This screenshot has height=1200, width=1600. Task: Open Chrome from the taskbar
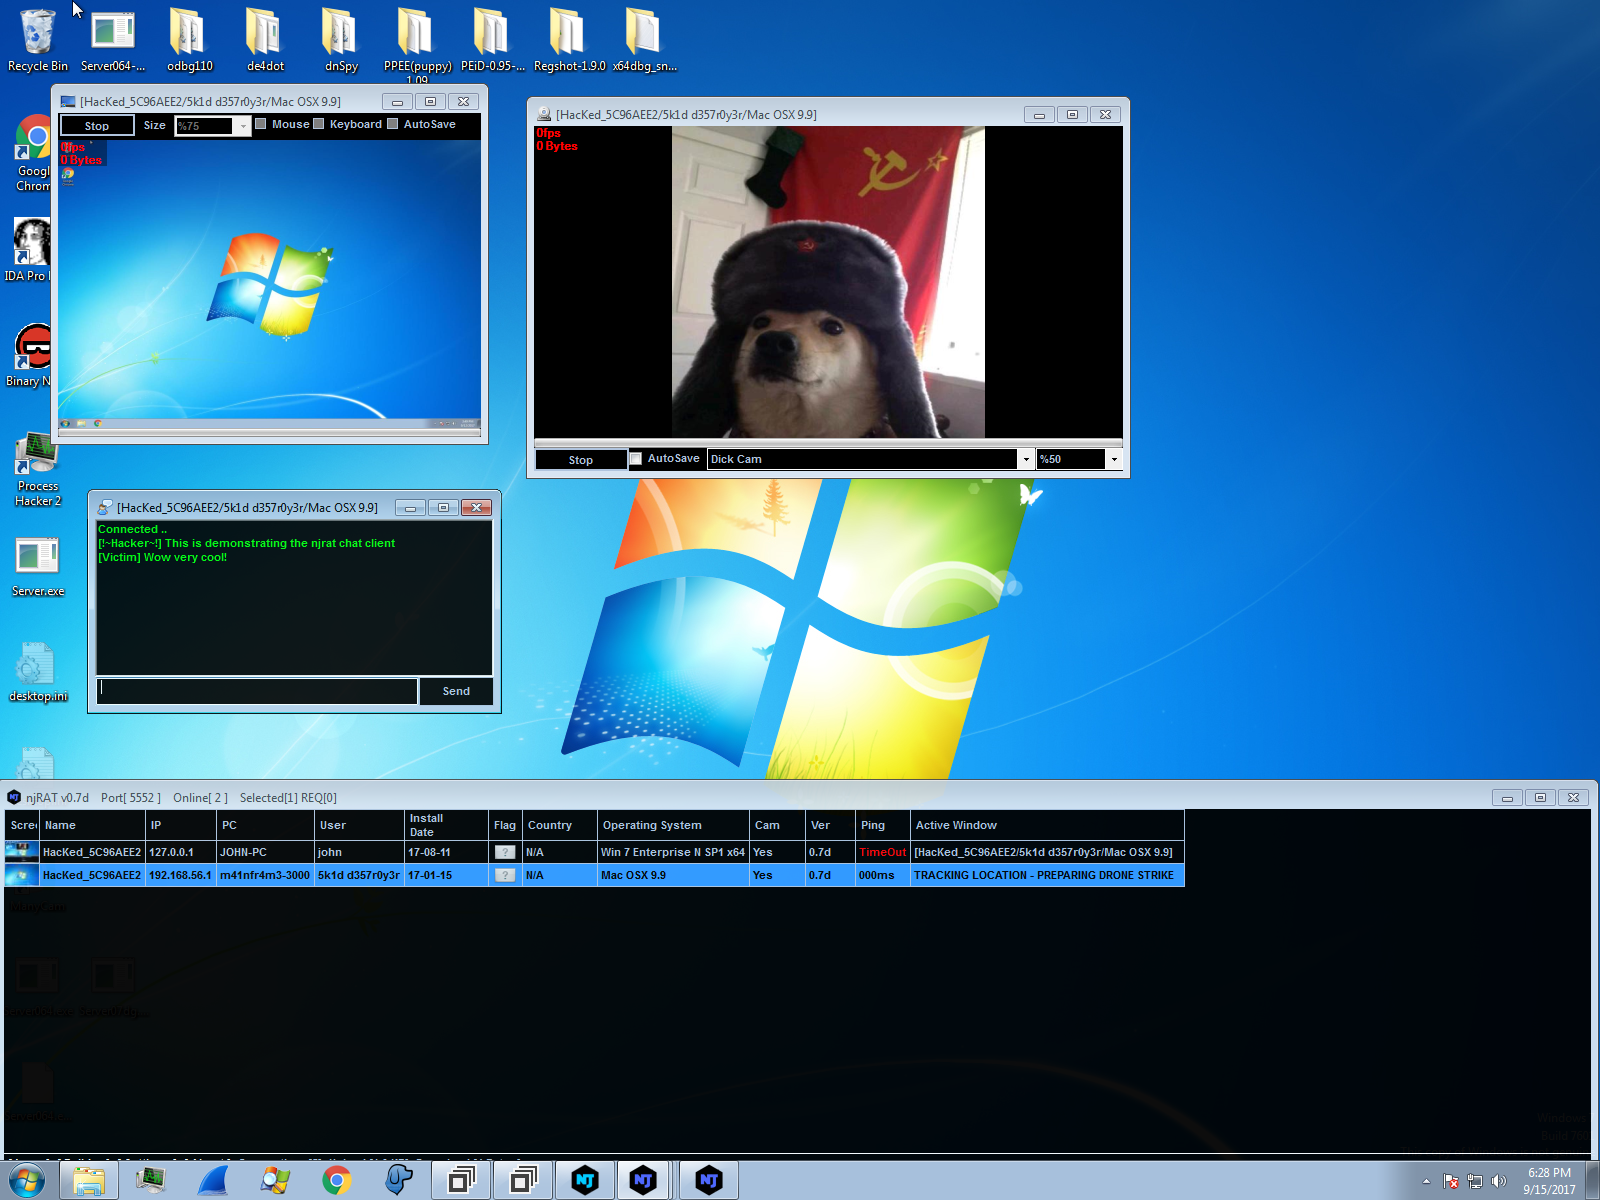337,1181
